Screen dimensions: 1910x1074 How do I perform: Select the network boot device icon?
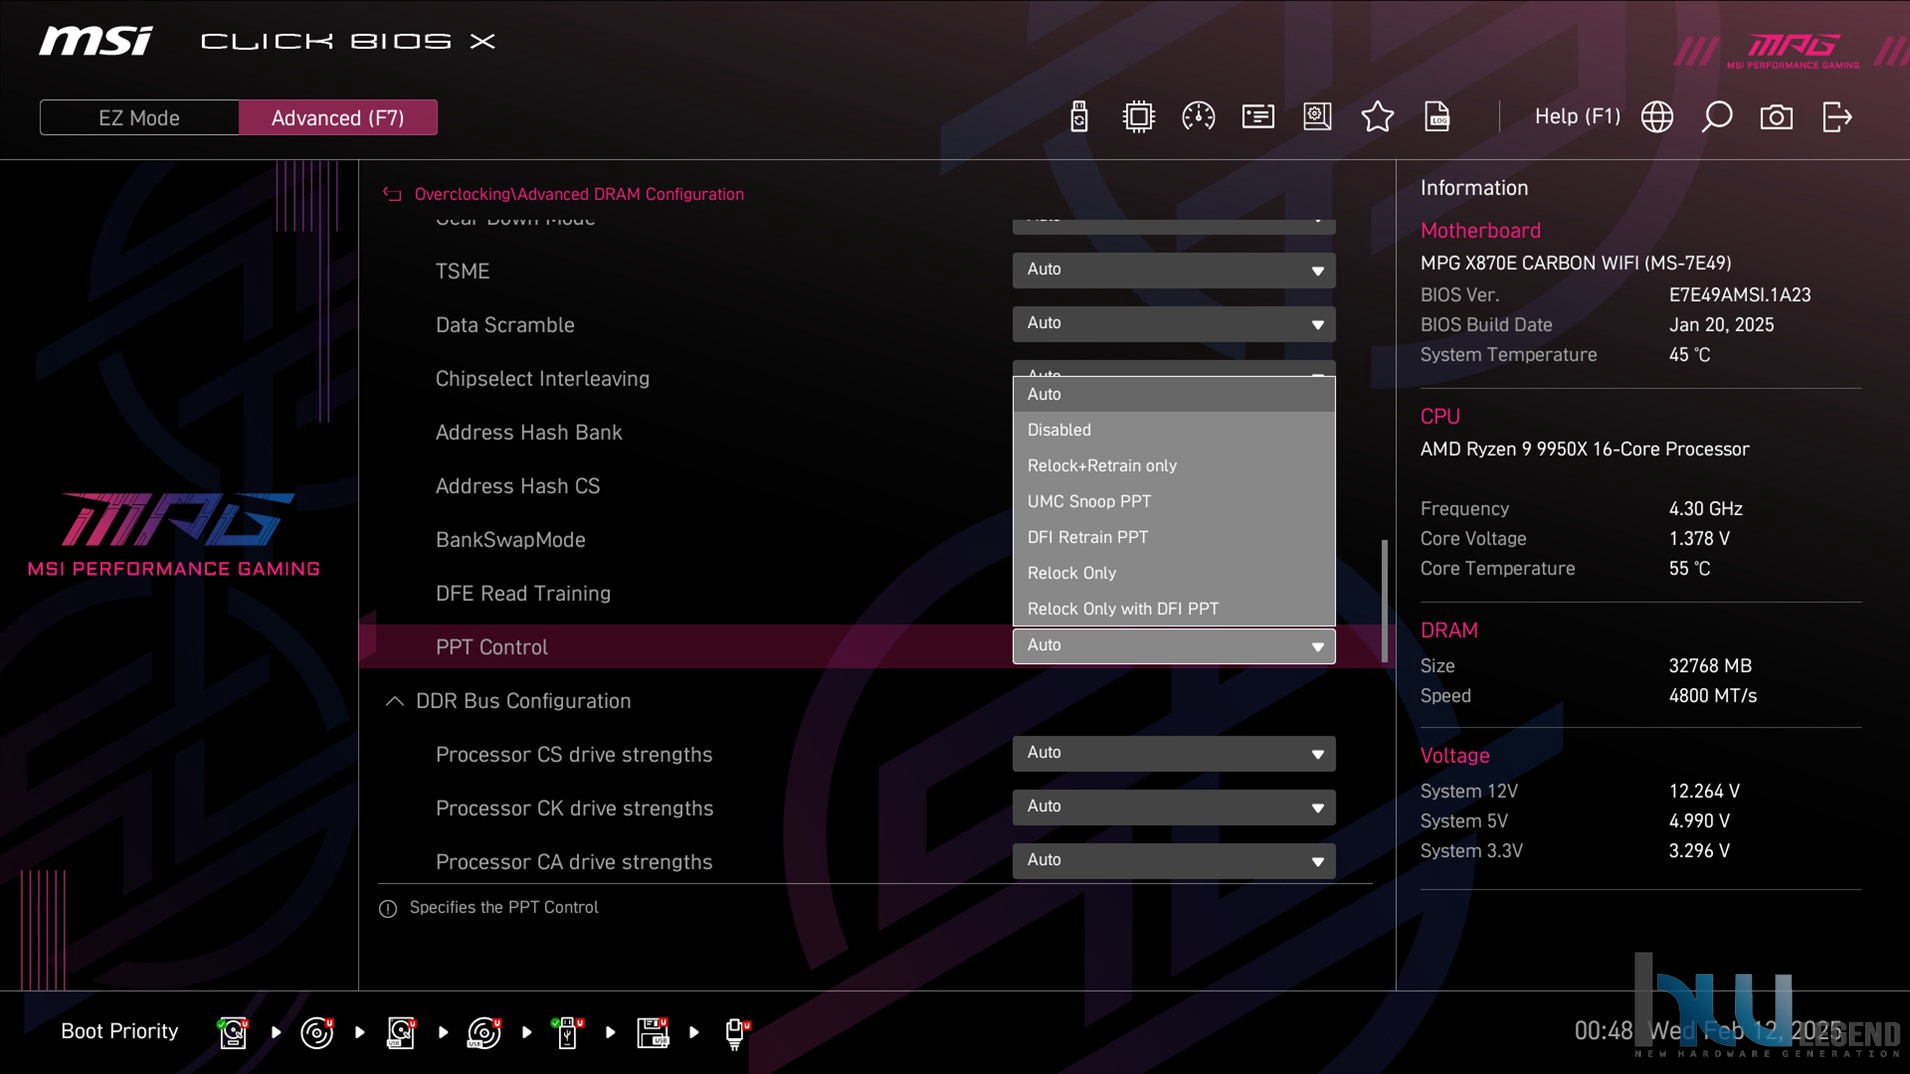point(736,1032)
